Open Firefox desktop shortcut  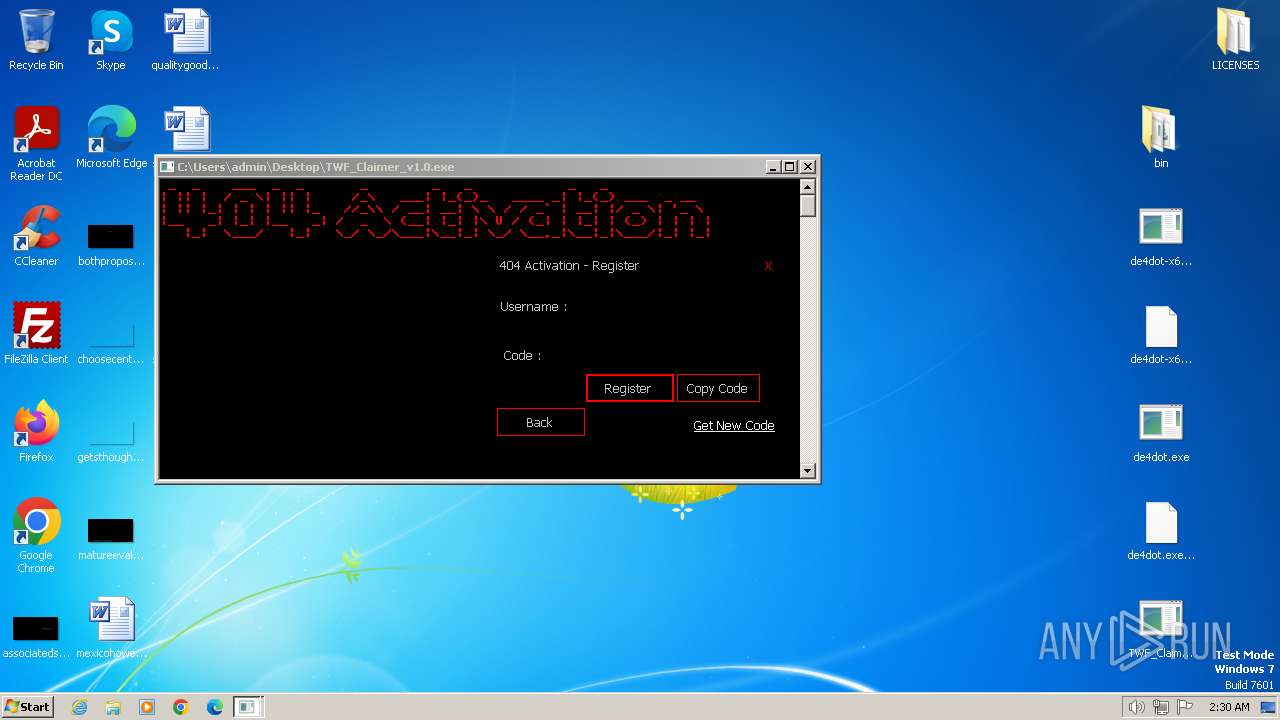coord(36,431)
